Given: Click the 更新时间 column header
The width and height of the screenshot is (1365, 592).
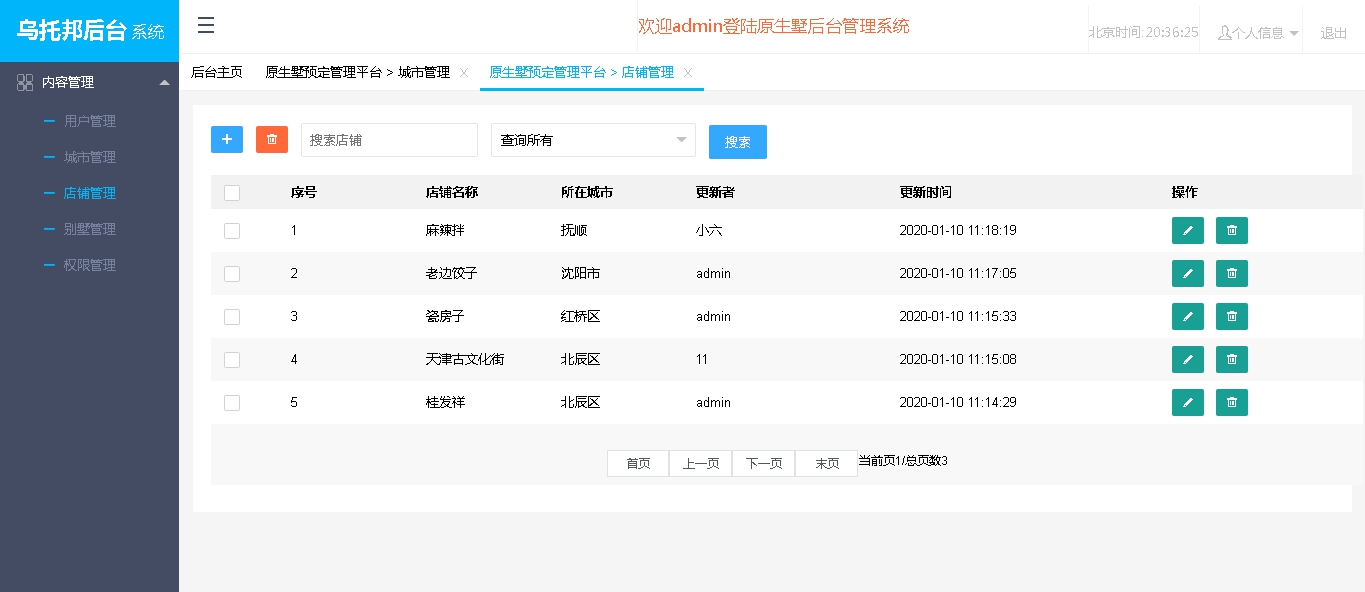Looking at the screenshot, I should 926,192.
